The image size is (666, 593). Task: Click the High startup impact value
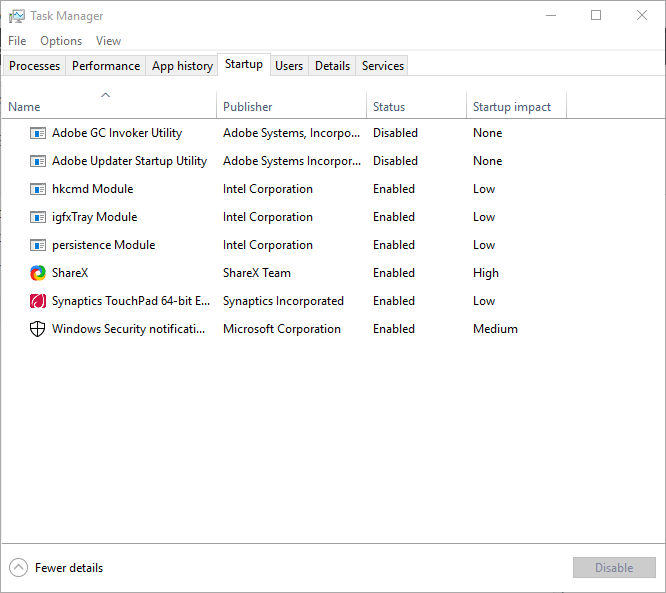coord(486,273)
